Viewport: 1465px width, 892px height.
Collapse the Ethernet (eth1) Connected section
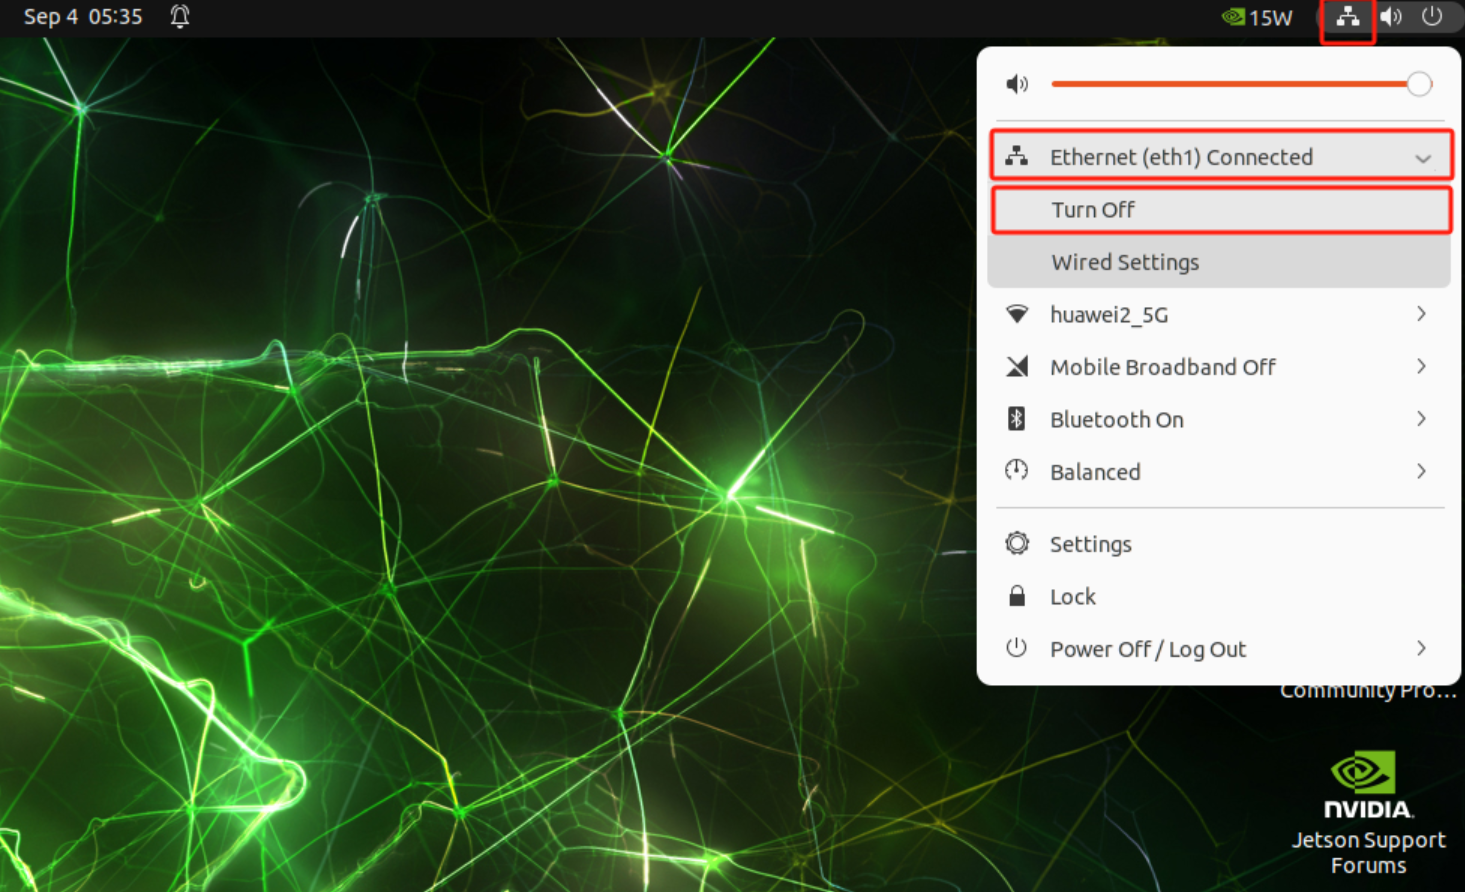1422,158
